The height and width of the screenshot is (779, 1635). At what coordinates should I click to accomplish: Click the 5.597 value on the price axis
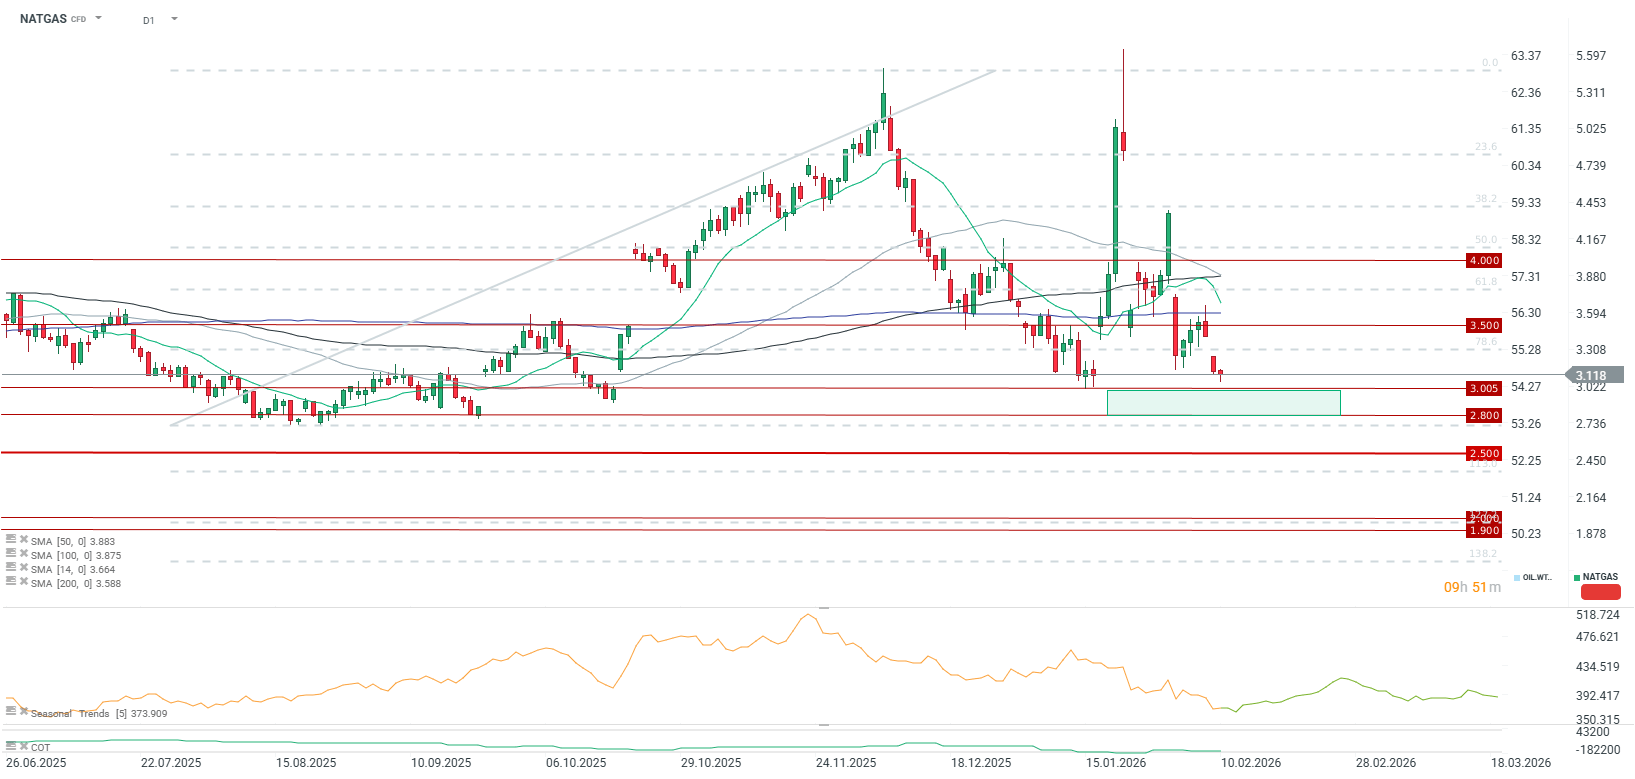pyautogui.click(x=1591, y=56)
